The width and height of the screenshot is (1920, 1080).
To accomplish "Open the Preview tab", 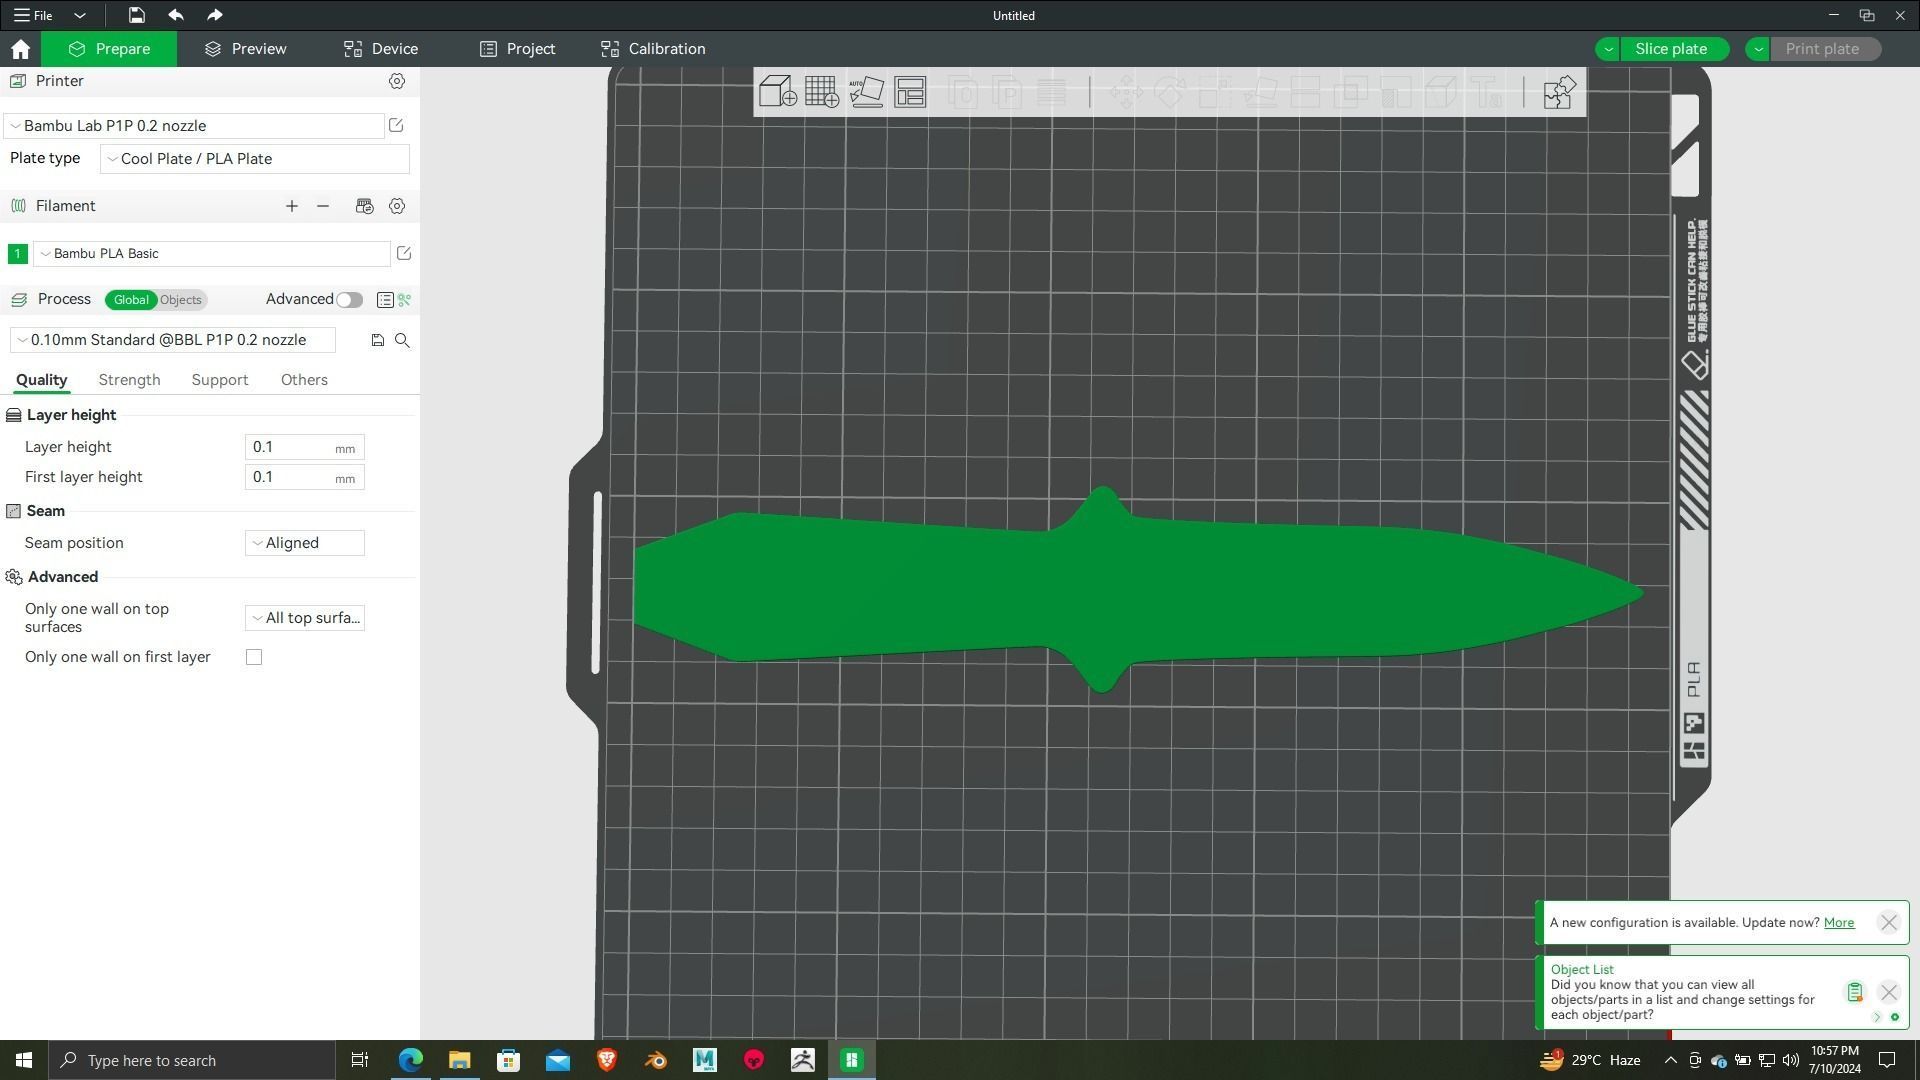I will tap(246, 49).
